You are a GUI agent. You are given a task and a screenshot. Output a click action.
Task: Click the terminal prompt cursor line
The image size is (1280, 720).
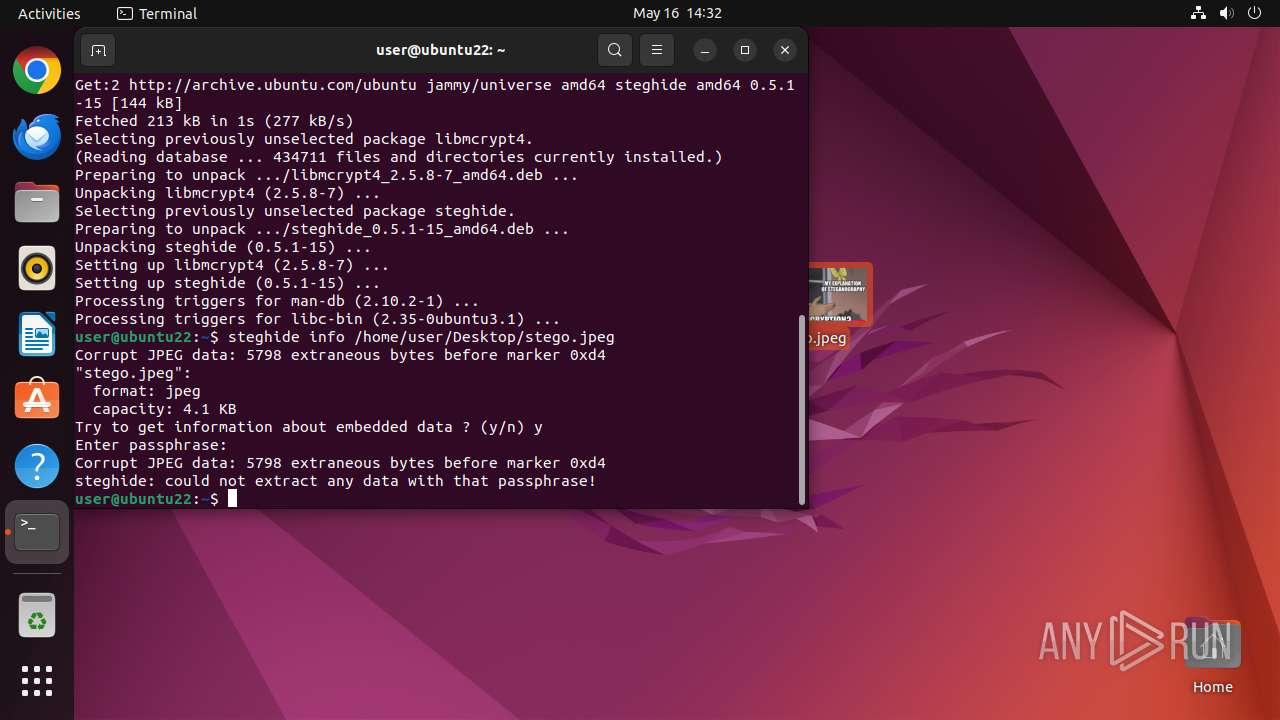coord(156,499)
